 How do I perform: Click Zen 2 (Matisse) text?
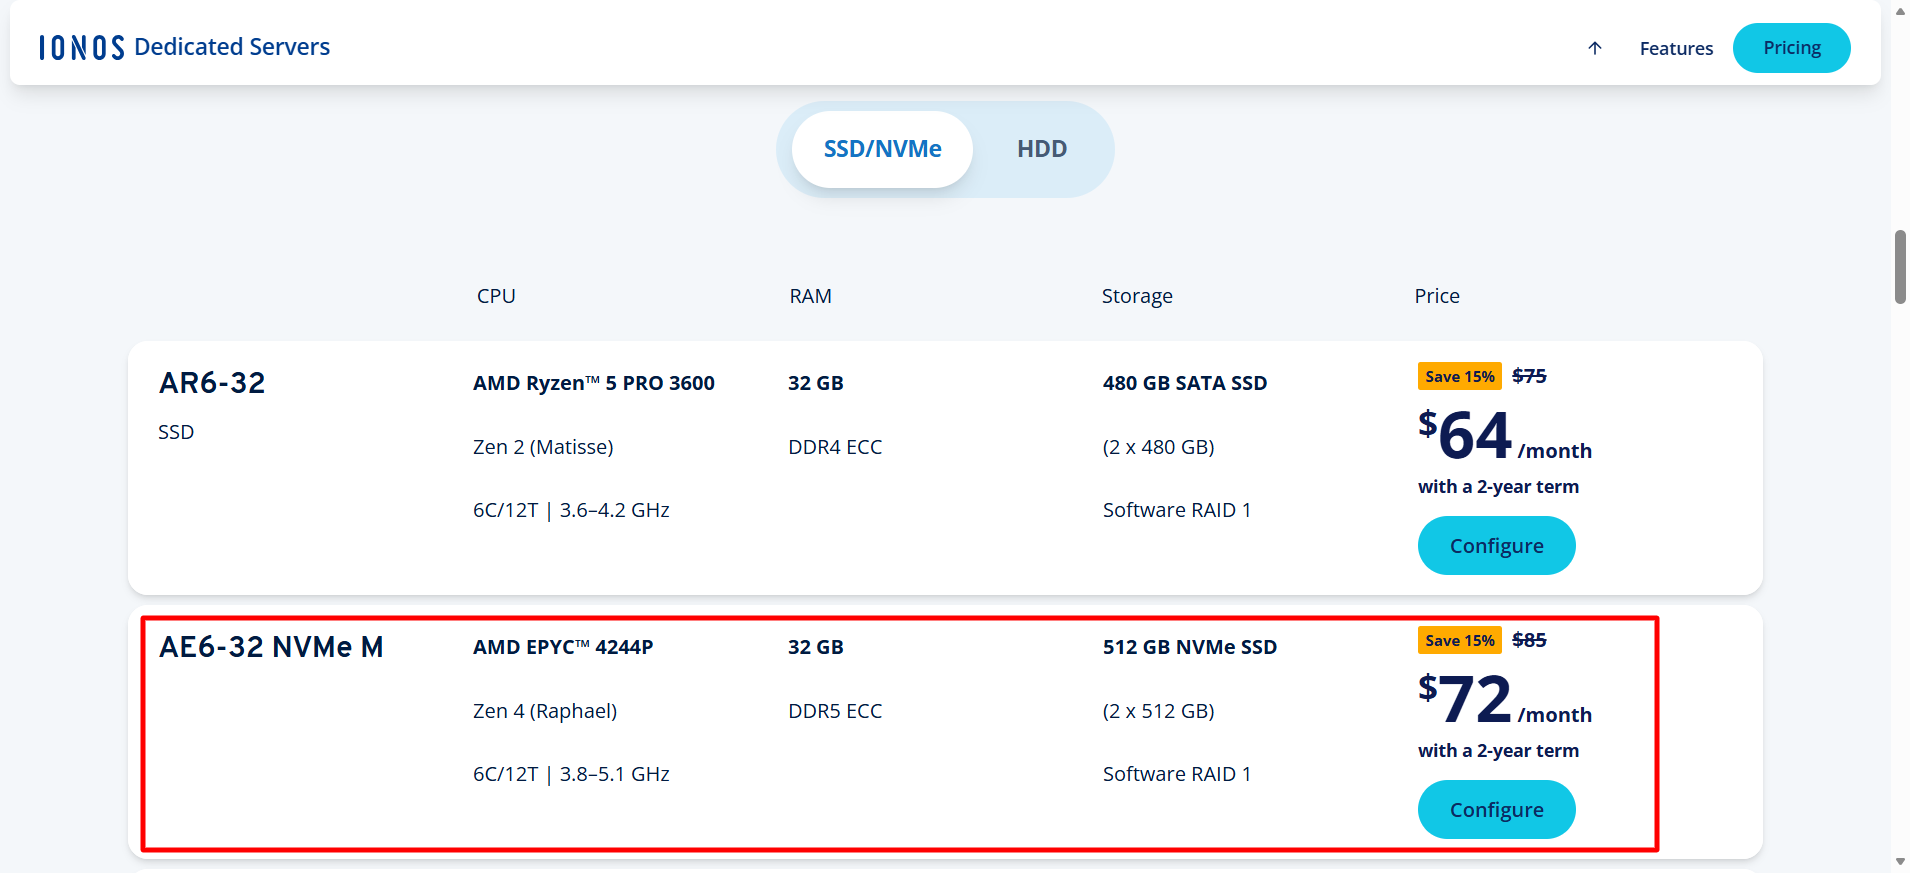pos(543,447)
